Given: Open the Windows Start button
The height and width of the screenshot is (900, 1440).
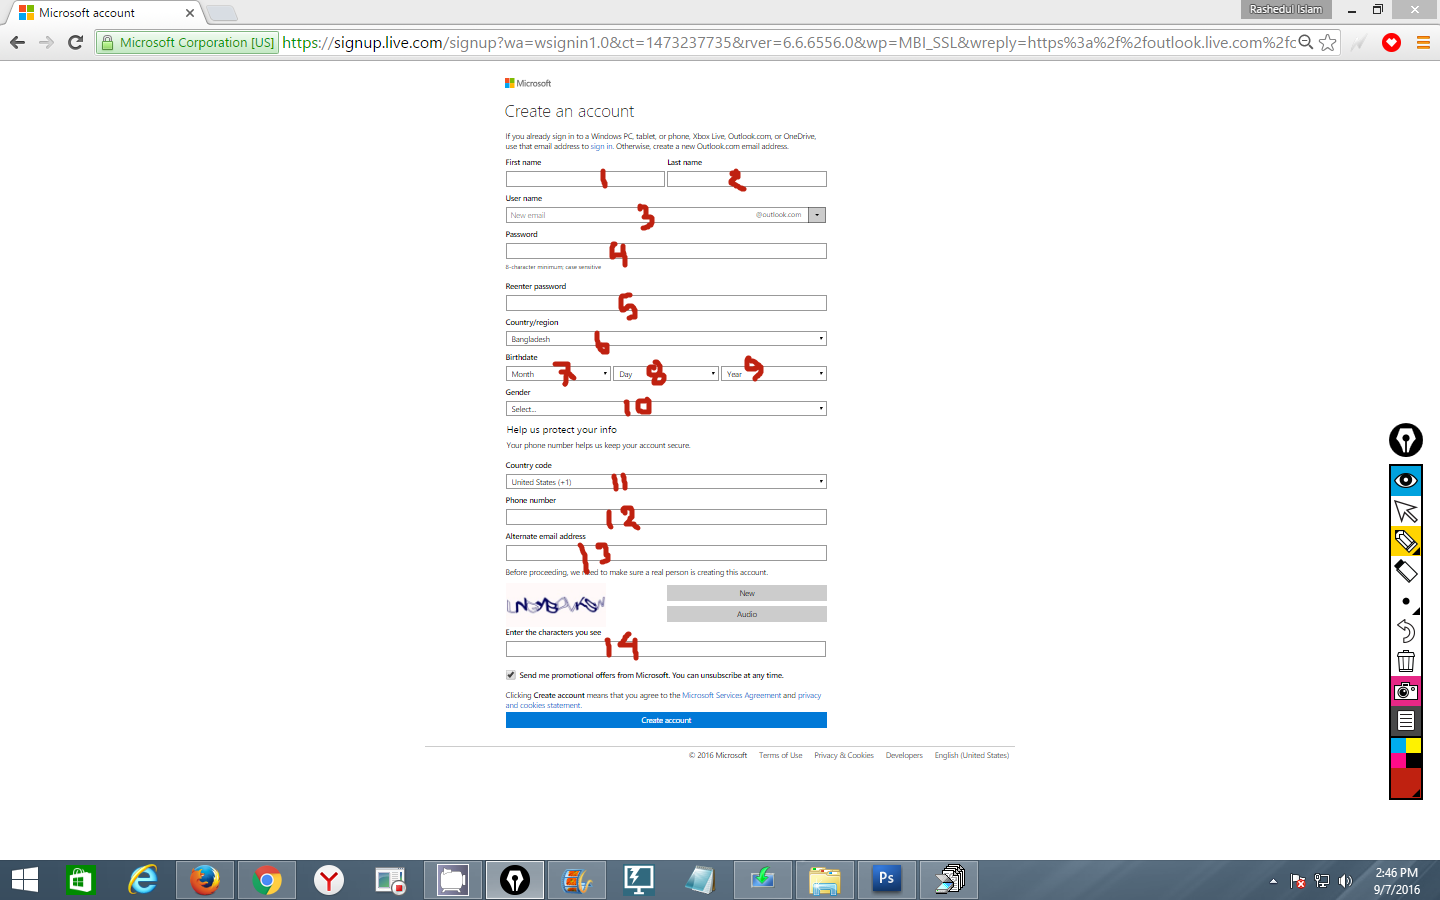Looking at the screenshot, I should 25,880.
